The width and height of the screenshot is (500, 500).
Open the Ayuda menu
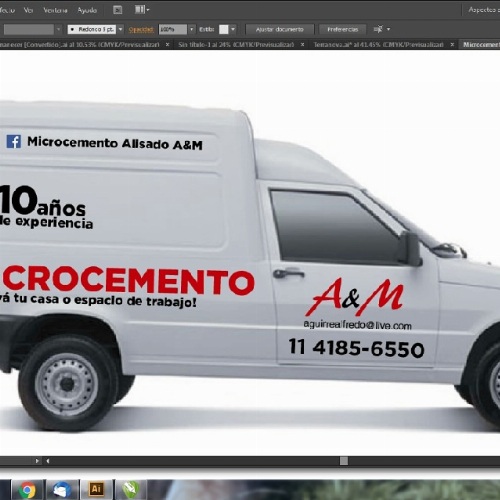(x=87, y=10)
